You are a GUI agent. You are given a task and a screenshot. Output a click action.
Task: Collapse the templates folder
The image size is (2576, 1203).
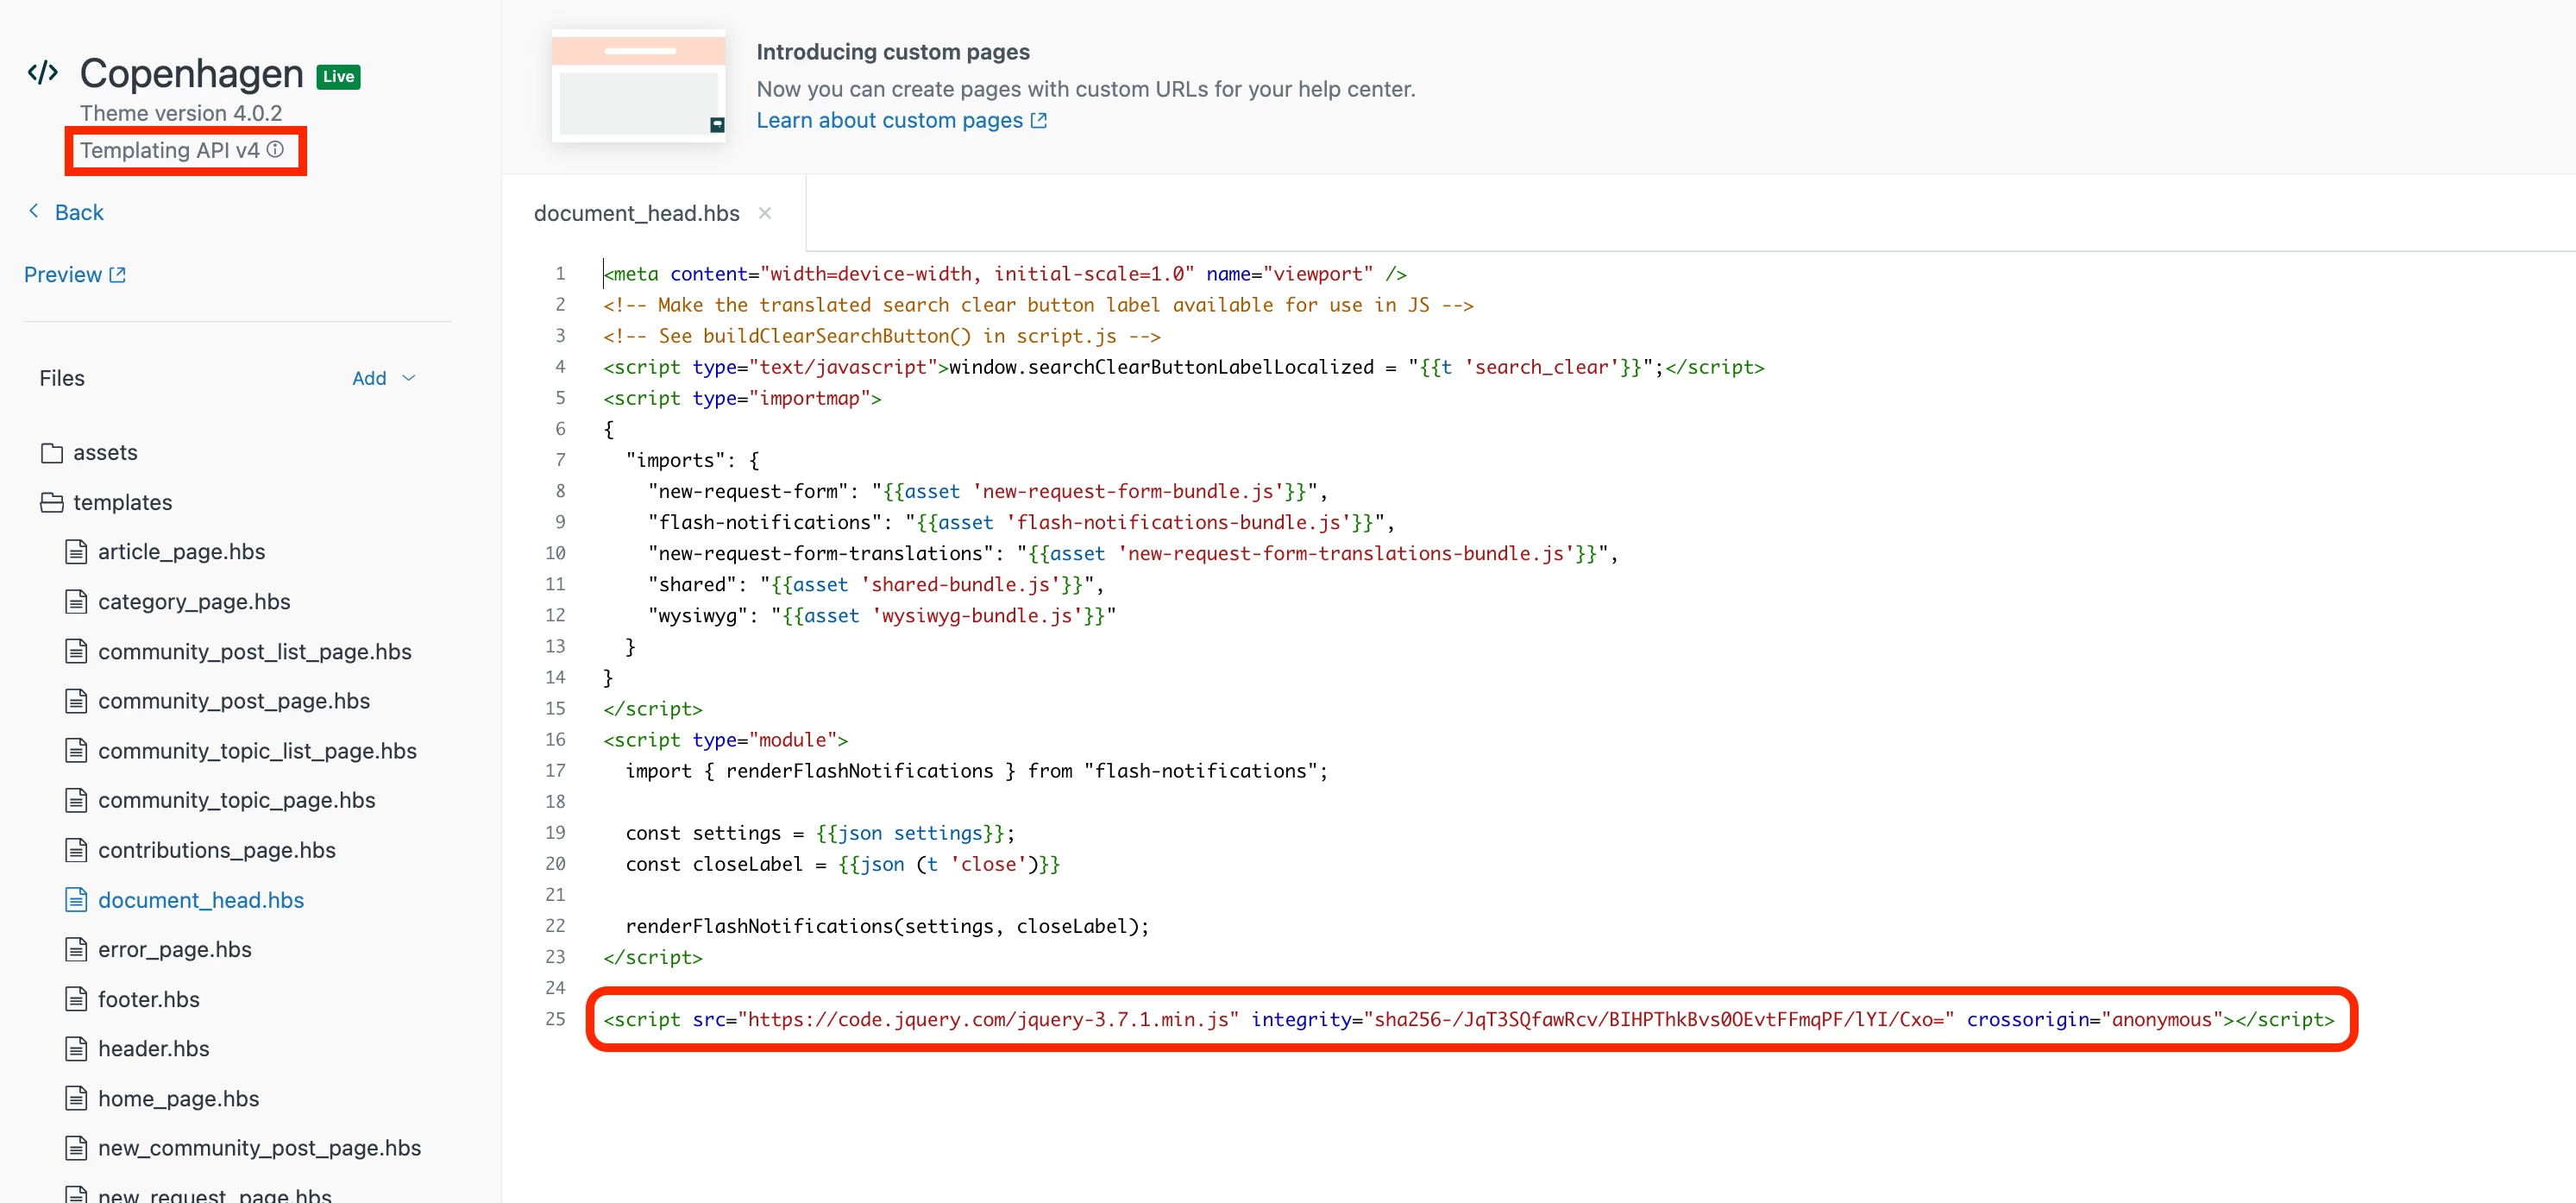pos(122,503)
